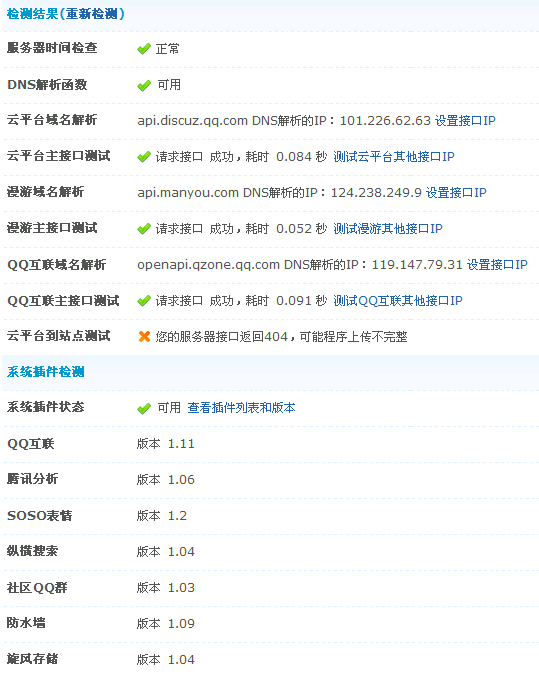The width and height of the screenshot is (539, 692).
Task: Open 设置接口IP link for api.discuz.qq.com
Action: [x=465, y=120]
